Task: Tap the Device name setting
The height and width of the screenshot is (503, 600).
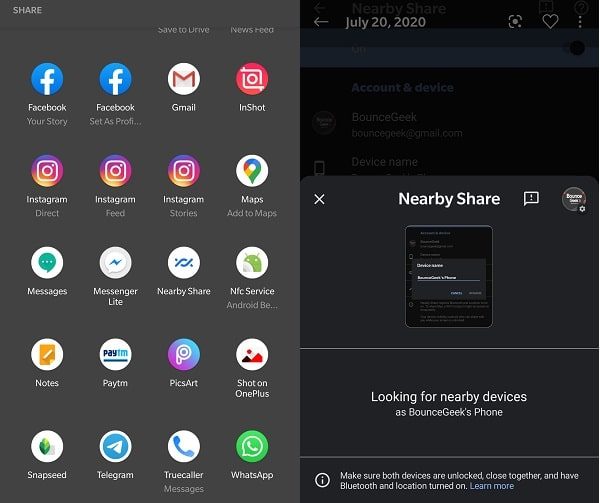Action: pos(449,165)
